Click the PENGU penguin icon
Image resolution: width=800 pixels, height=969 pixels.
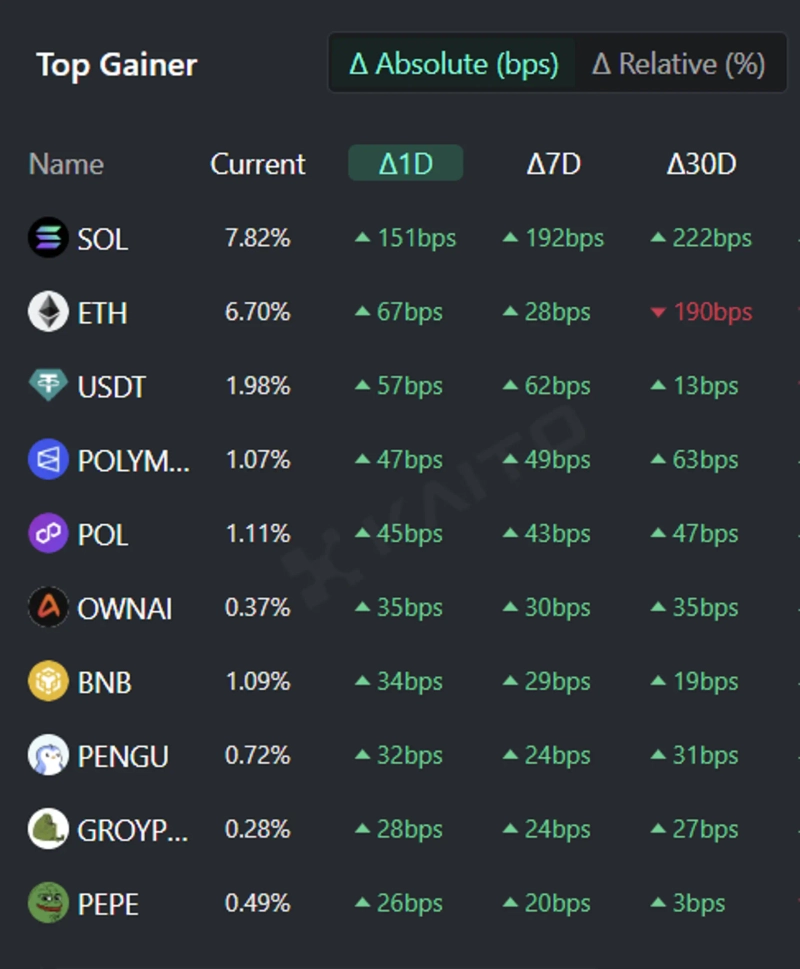pos(48,756)
